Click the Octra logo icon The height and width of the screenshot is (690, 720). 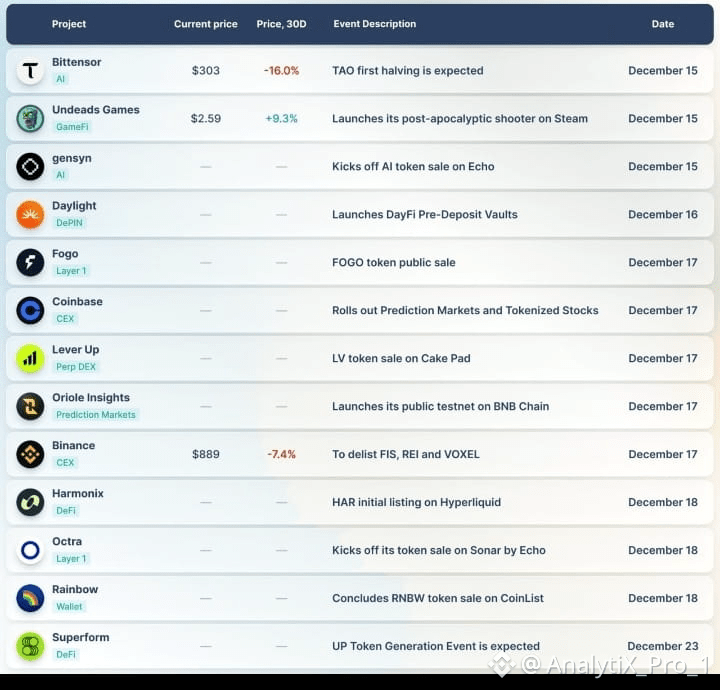[x=30, y=550]
